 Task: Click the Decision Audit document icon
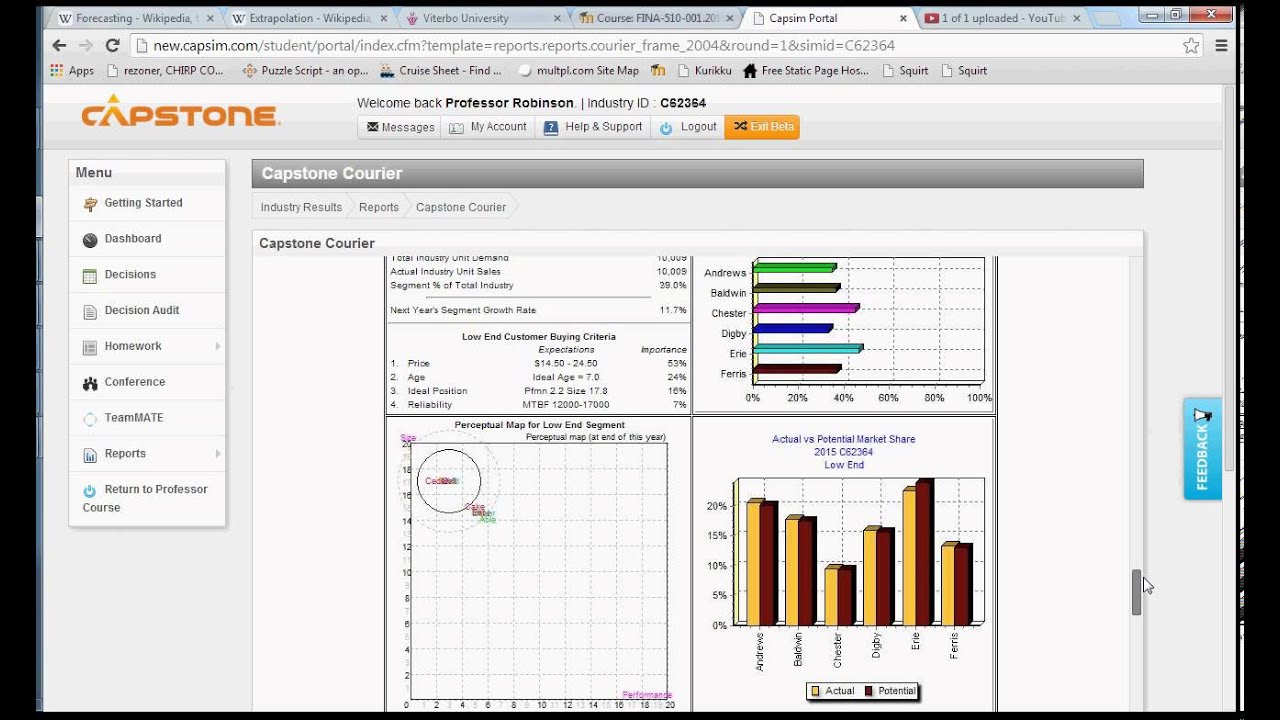point(90,311)
